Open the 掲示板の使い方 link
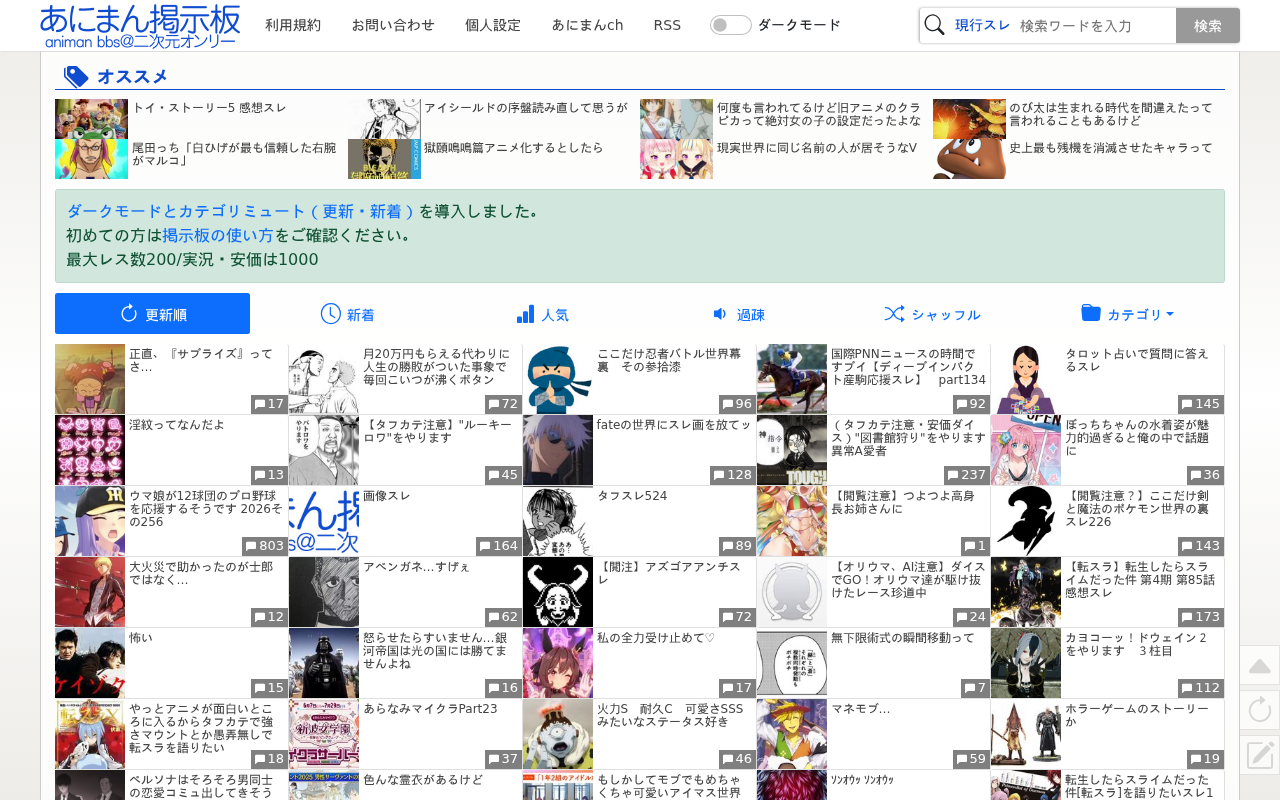1280x800 pixels. pos(218,236)
